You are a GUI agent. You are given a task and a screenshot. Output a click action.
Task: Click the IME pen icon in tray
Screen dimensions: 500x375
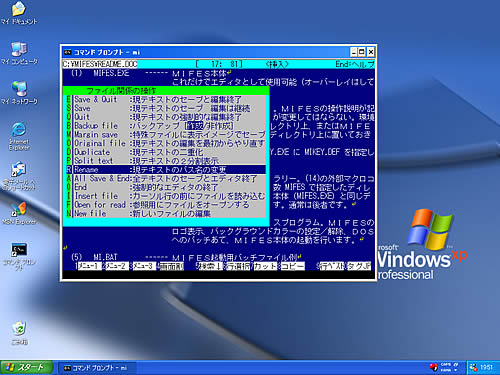pyautogui.click(x=433, y=367)
